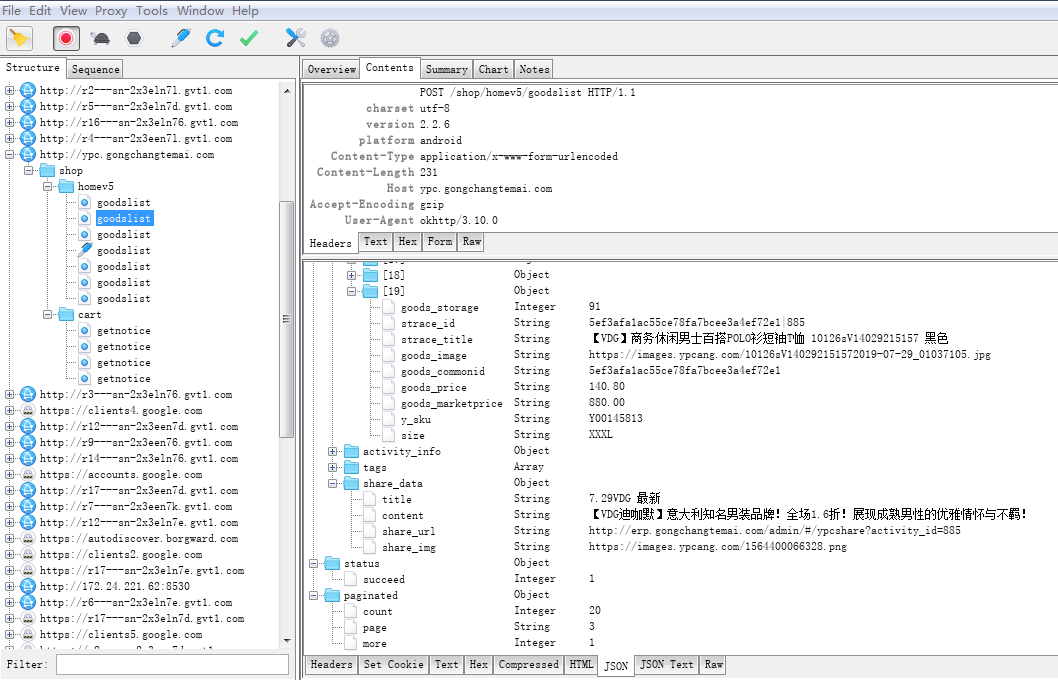Click the https://accounts.google.com lock icon
This screenshot has width=1058, height=680.
coord(28,474)
